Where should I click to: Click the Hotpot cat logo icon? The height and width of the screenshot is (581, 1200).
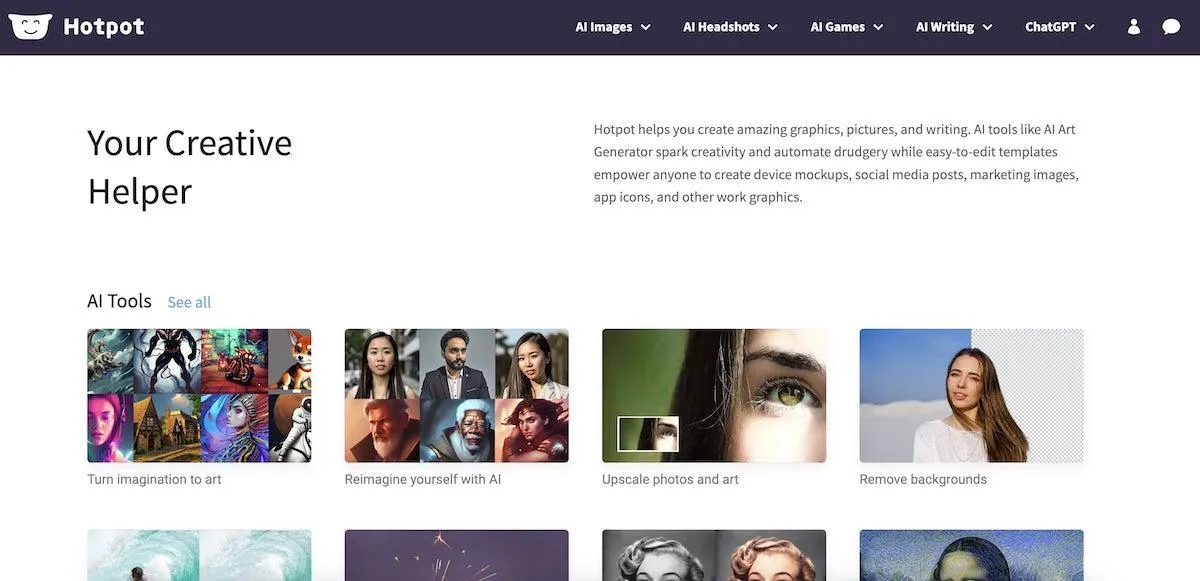coord(30,26)
